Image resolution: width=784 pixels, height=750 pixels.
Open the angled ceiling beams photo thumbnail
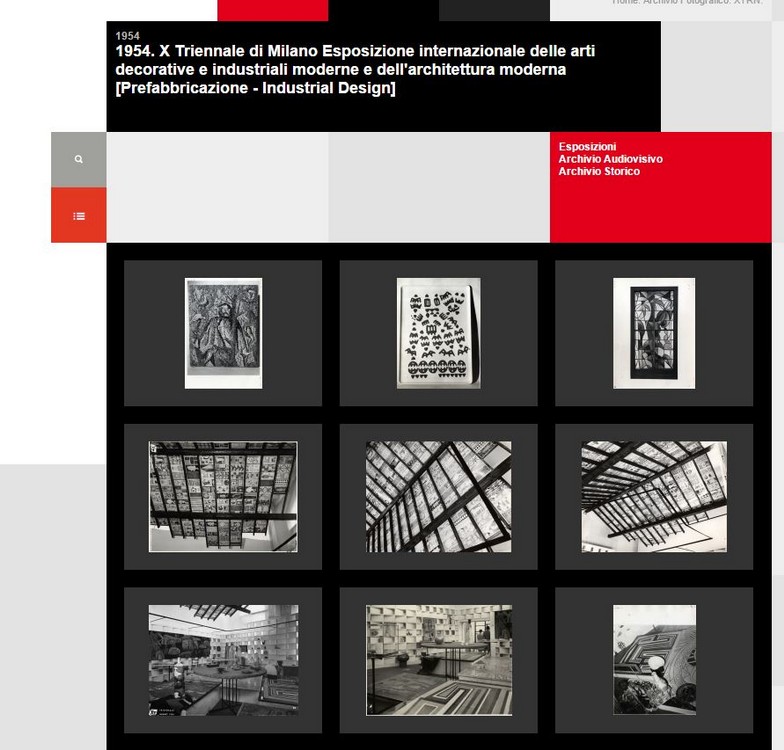(654, 497)
